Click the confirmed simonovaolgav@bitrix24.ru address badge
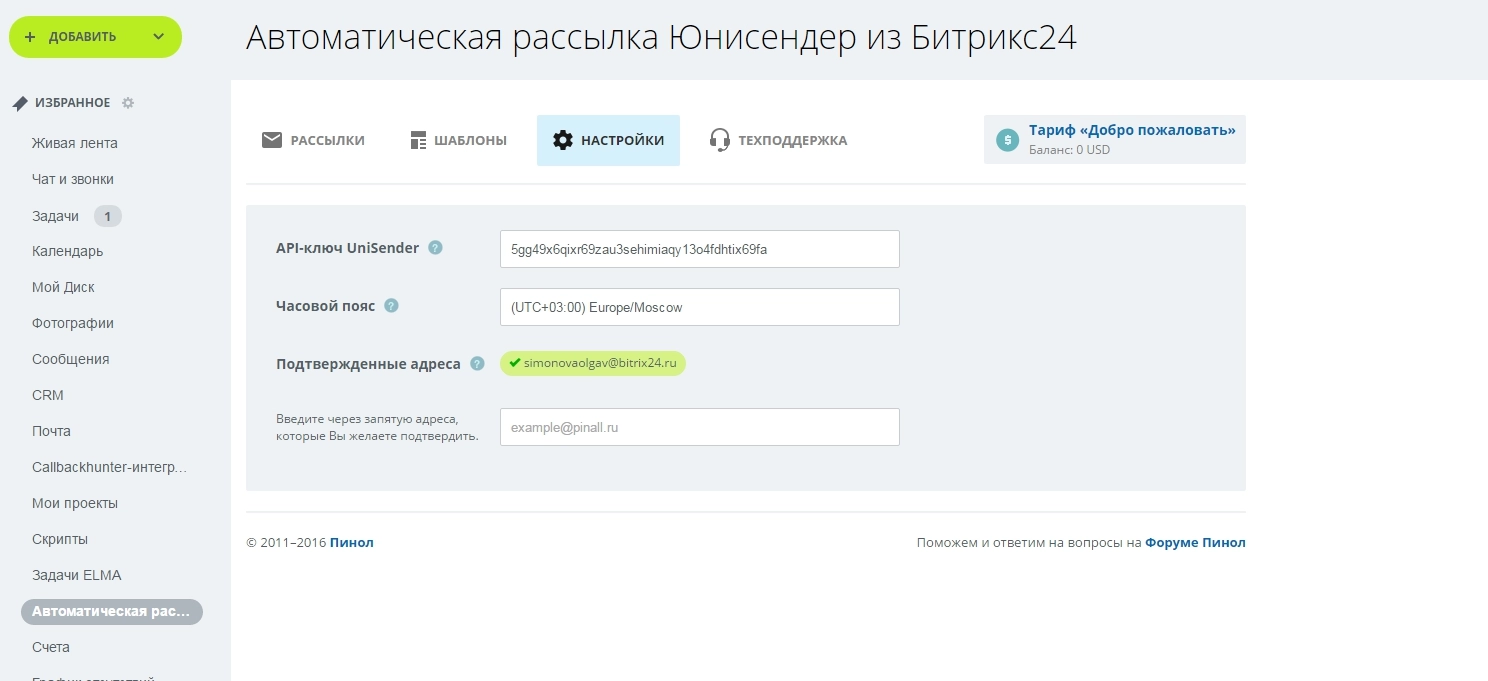This screenshot has height=681, width=1488. [593, 363]
